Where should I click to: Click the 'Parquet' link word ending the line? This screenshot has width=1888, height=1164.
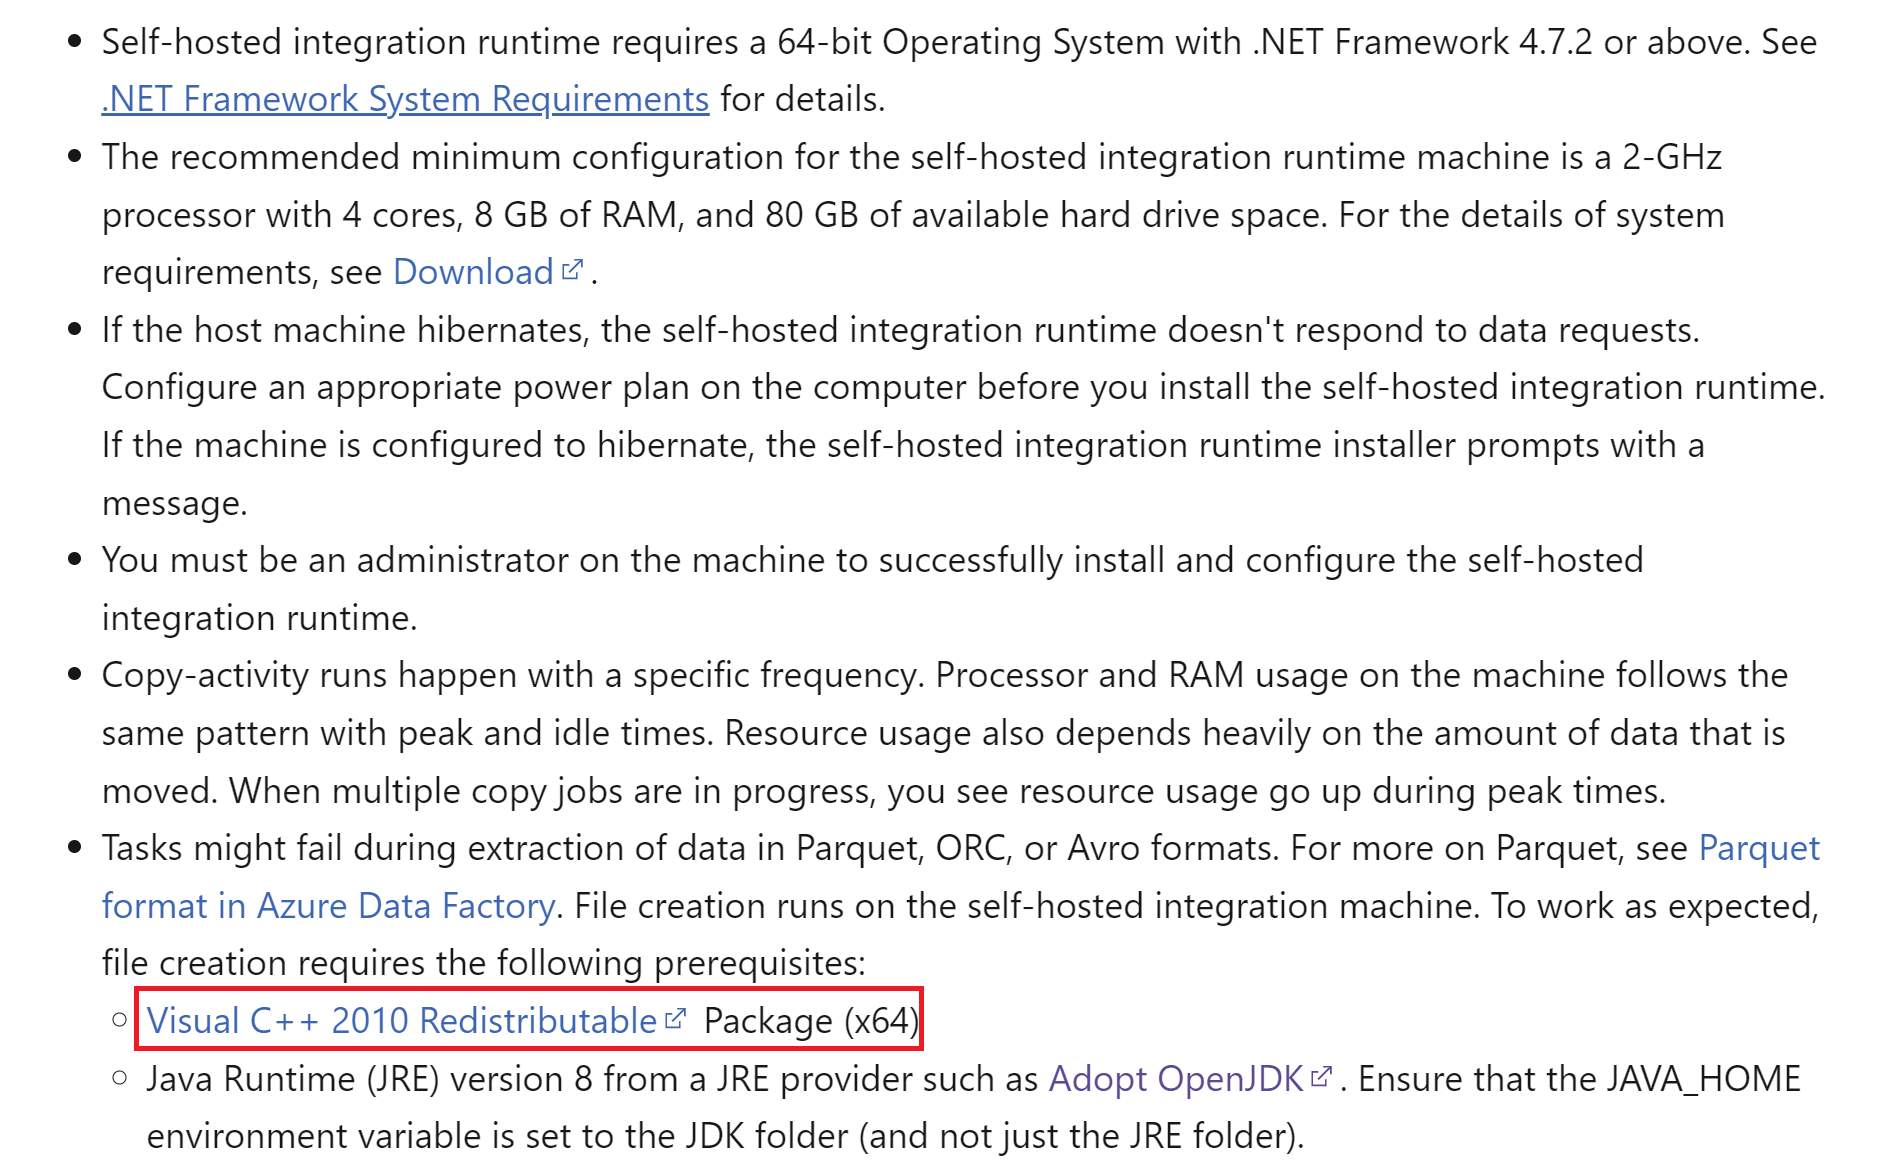coord(1759,848)
